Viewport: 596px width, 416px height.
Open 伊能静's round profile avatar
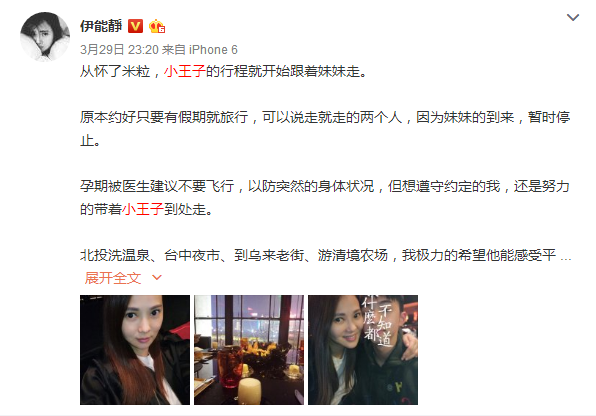point(45,37)
